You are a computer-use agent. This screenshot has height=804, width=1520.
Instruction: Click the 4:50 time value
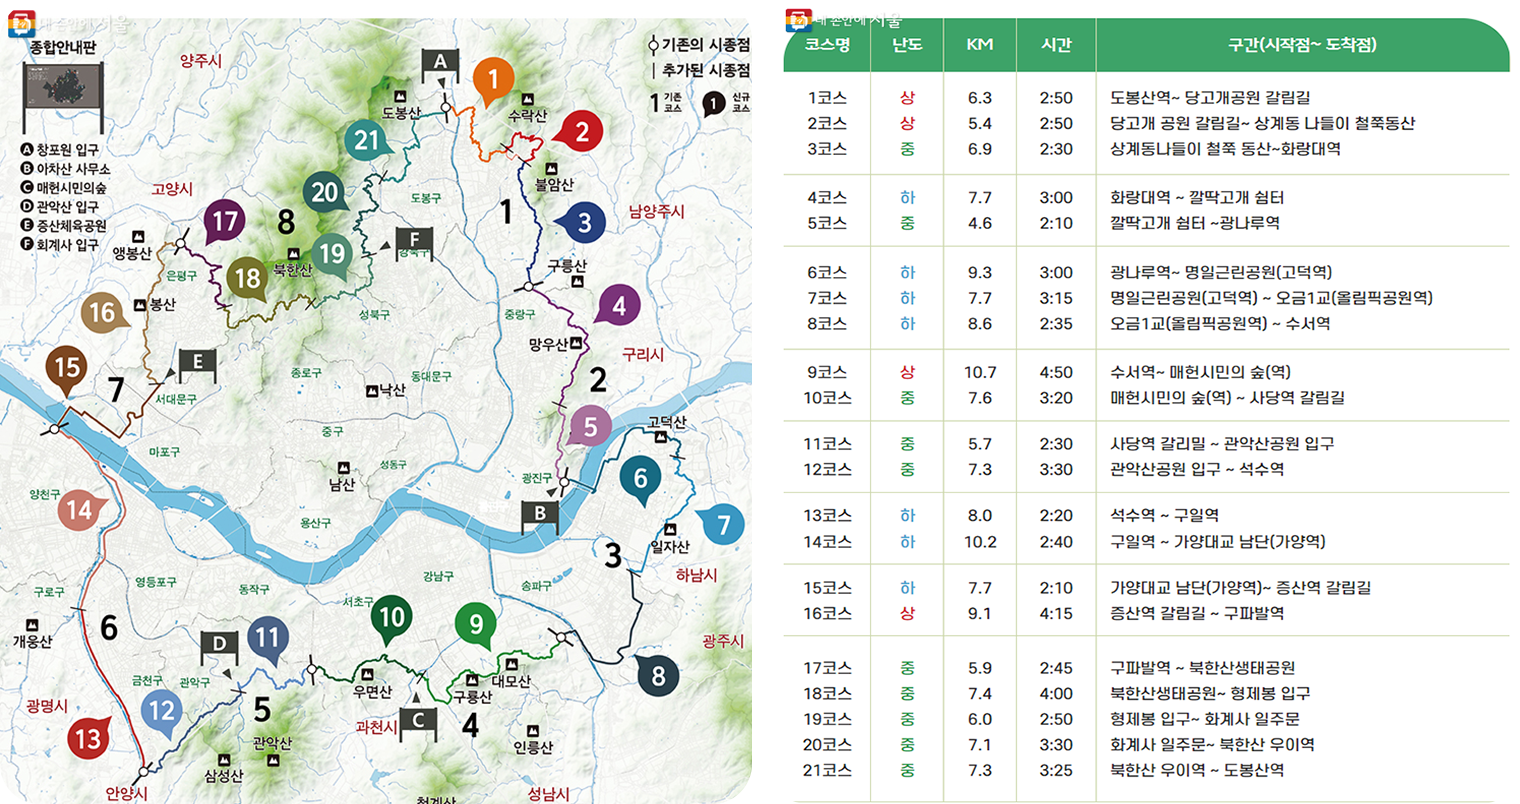(1056, 372)
